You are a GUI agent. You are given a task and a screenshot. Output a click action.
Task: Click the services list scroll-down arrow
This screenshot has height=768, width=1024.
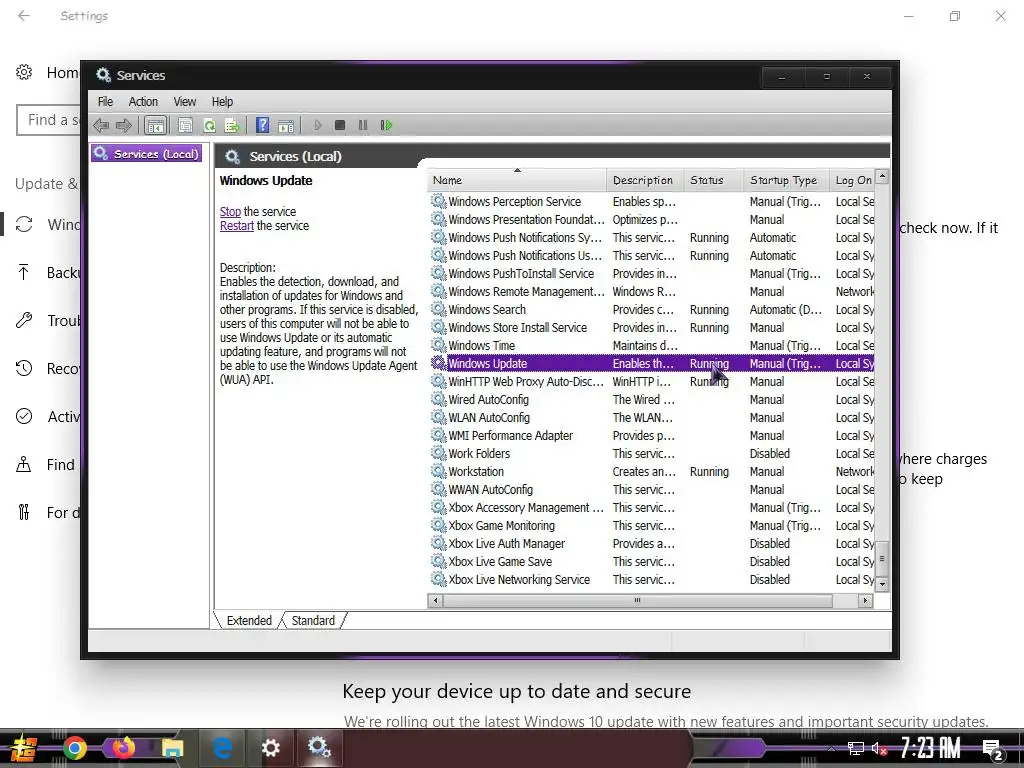coord(882,584)
